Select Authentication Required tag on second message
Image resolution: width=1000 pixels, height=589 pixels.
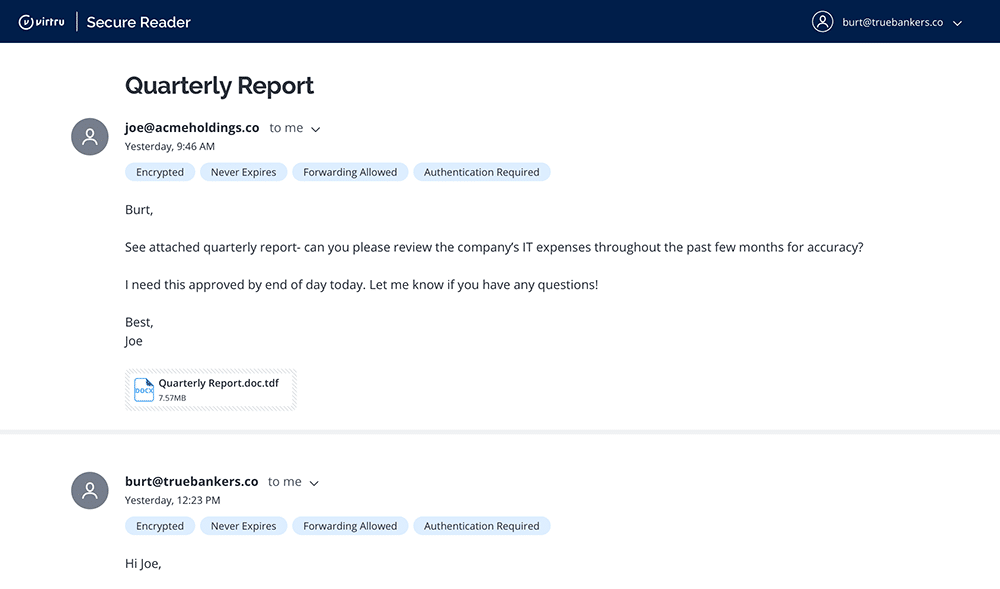481,526
